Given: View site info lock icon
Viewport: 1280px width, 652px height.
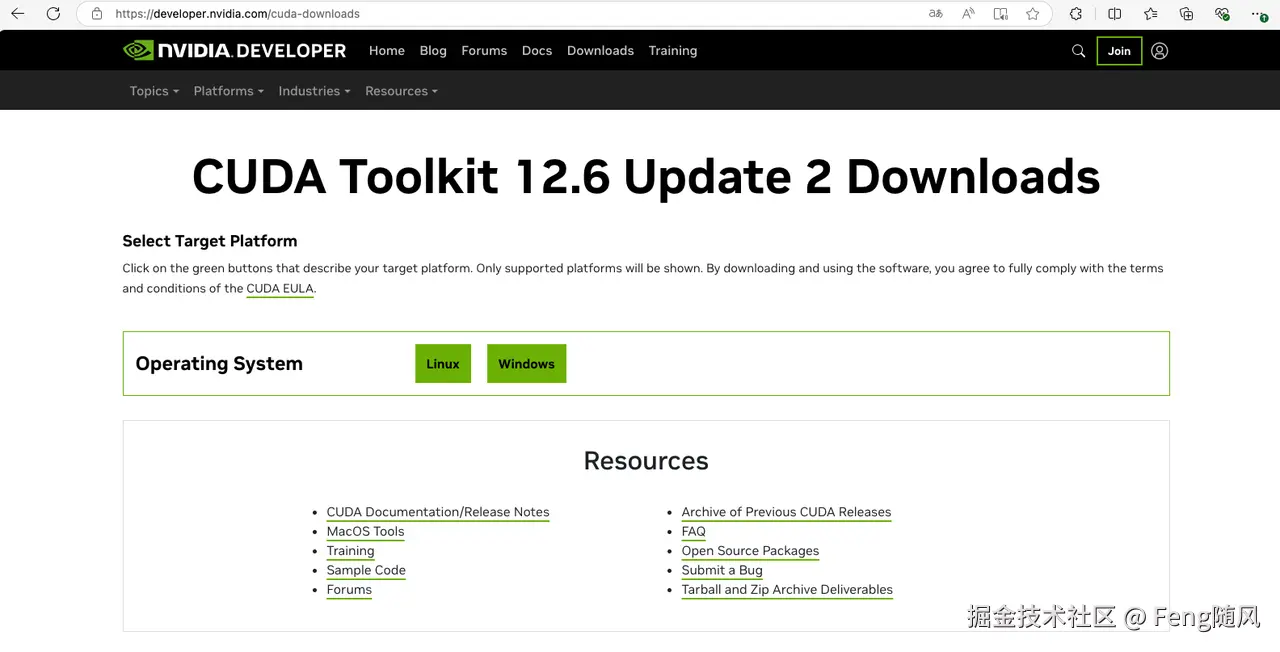Looking at the screenshot, I should tap(97, 14).
